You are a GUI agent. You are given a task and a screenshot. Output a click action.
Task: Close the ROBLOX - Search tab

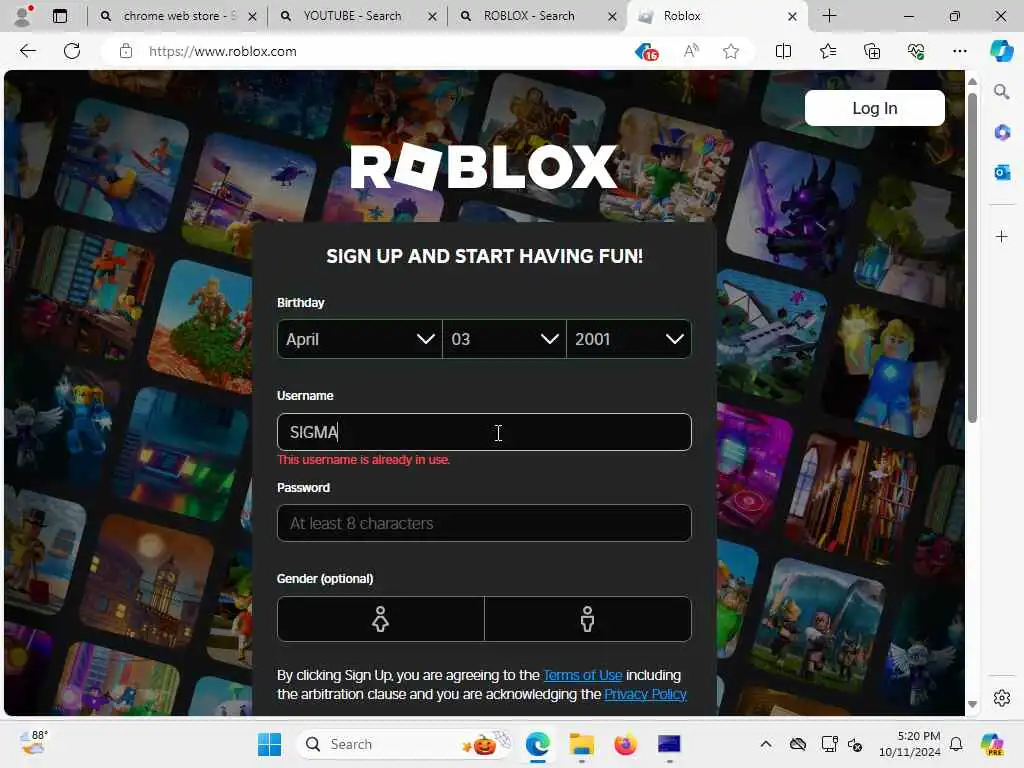click(x=612, y=16)
